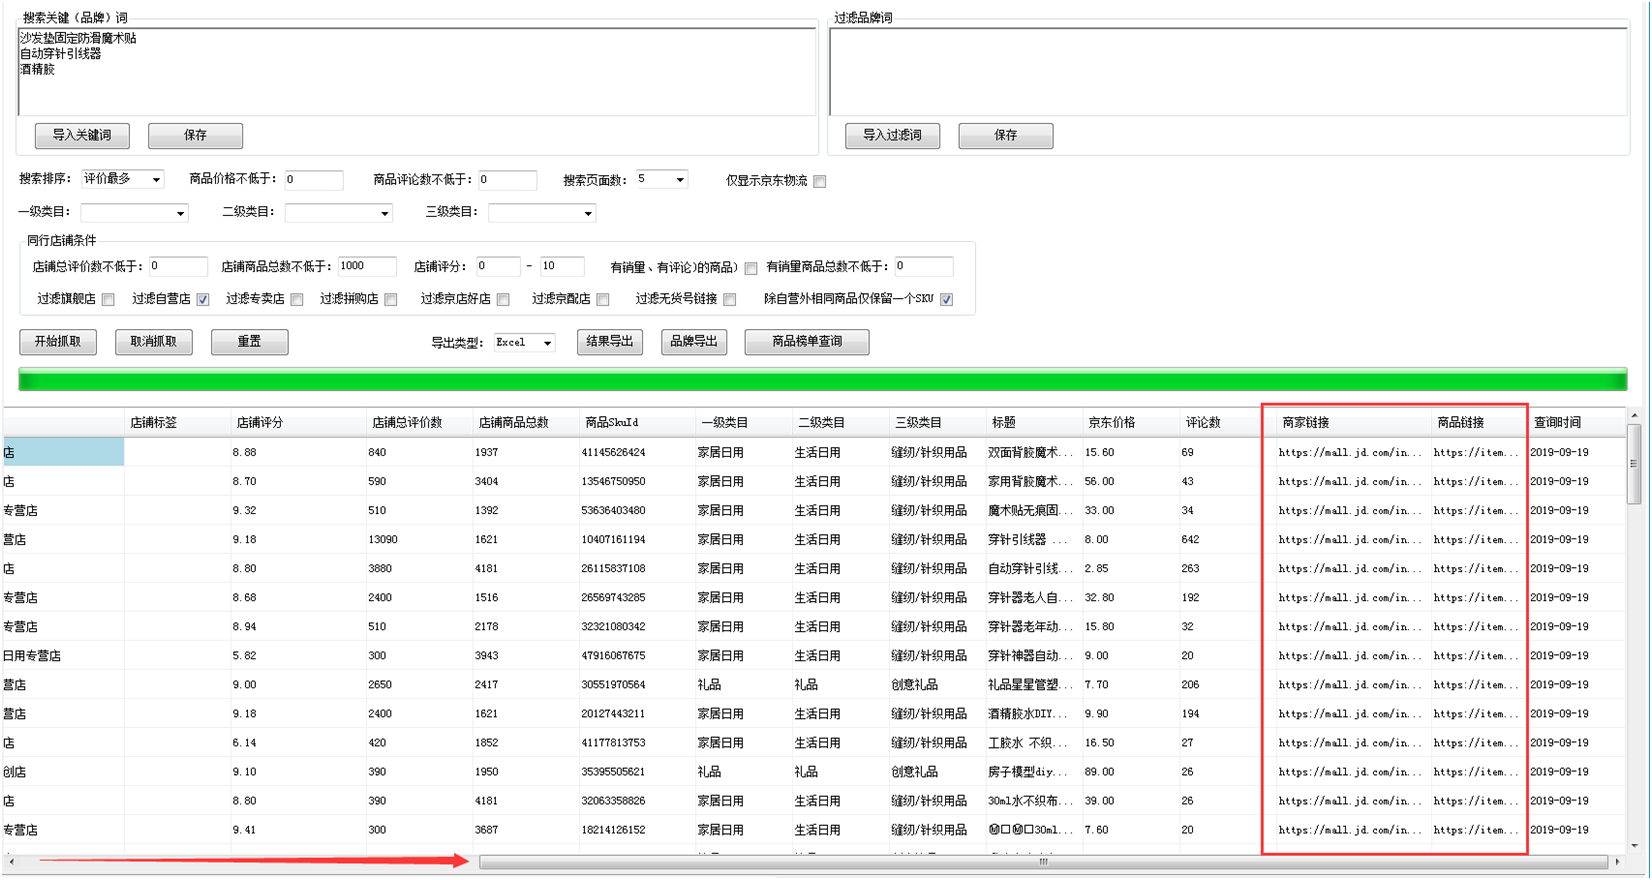Screen dimensions: 1652x880
Task: Open the 搜索排序 dropdown
Action: (123, 180)
